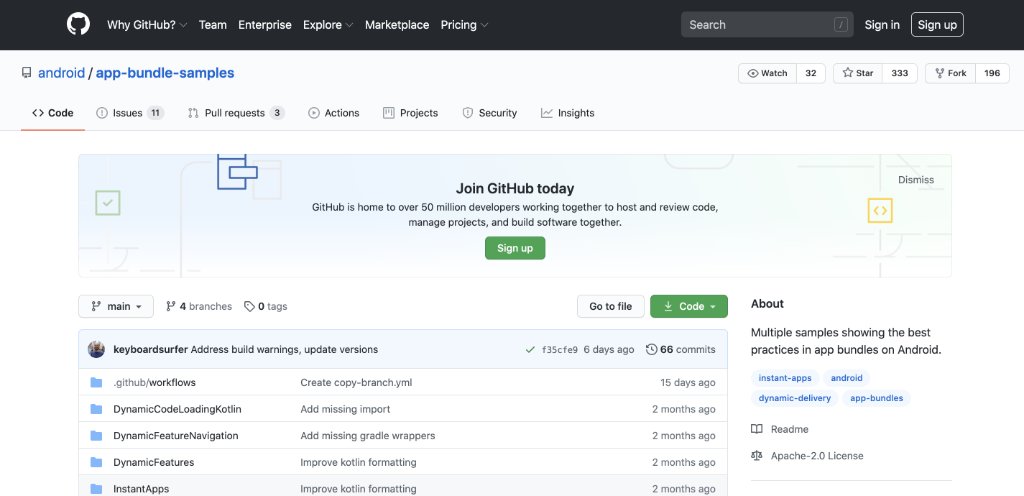Click the header Sign up button

[937, 25]
